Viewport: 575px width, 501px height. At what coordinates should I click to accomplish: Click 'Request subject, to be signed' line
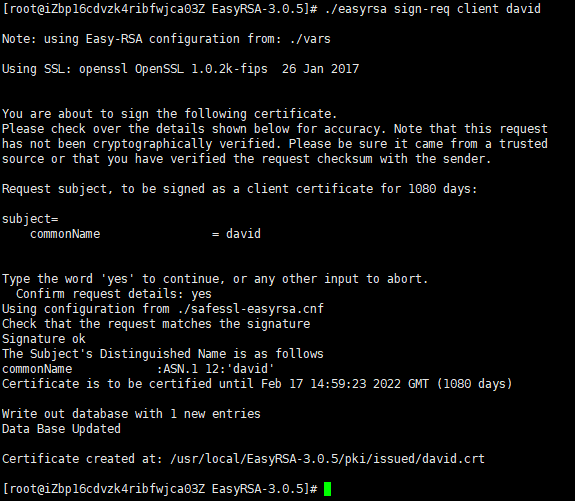coord(239,189)
